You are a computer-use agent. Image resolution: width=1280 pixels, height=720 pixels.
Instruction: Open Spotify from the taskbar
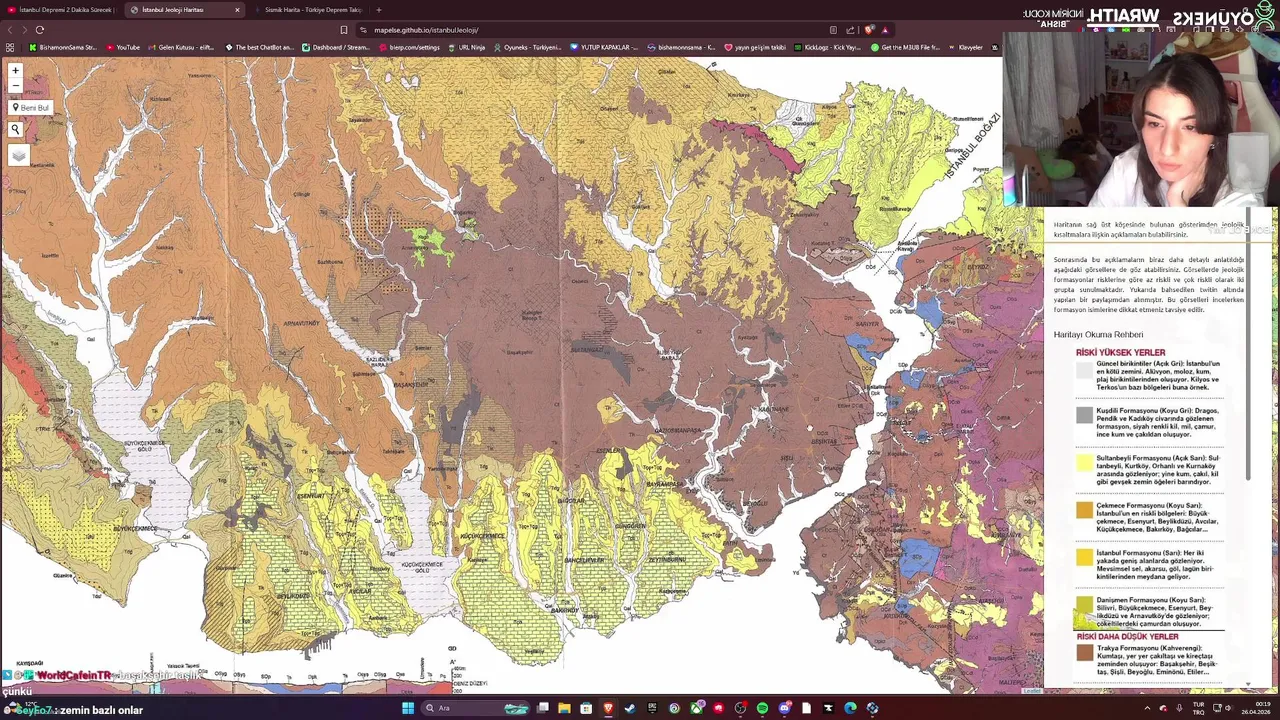click(x=762, y=708)
